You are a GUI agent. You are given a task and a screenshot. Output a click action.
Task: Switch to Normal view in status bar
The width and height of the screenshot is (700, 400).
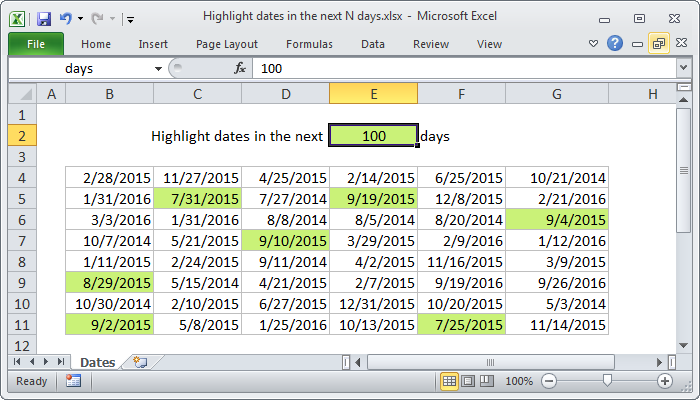coord(450,381)
